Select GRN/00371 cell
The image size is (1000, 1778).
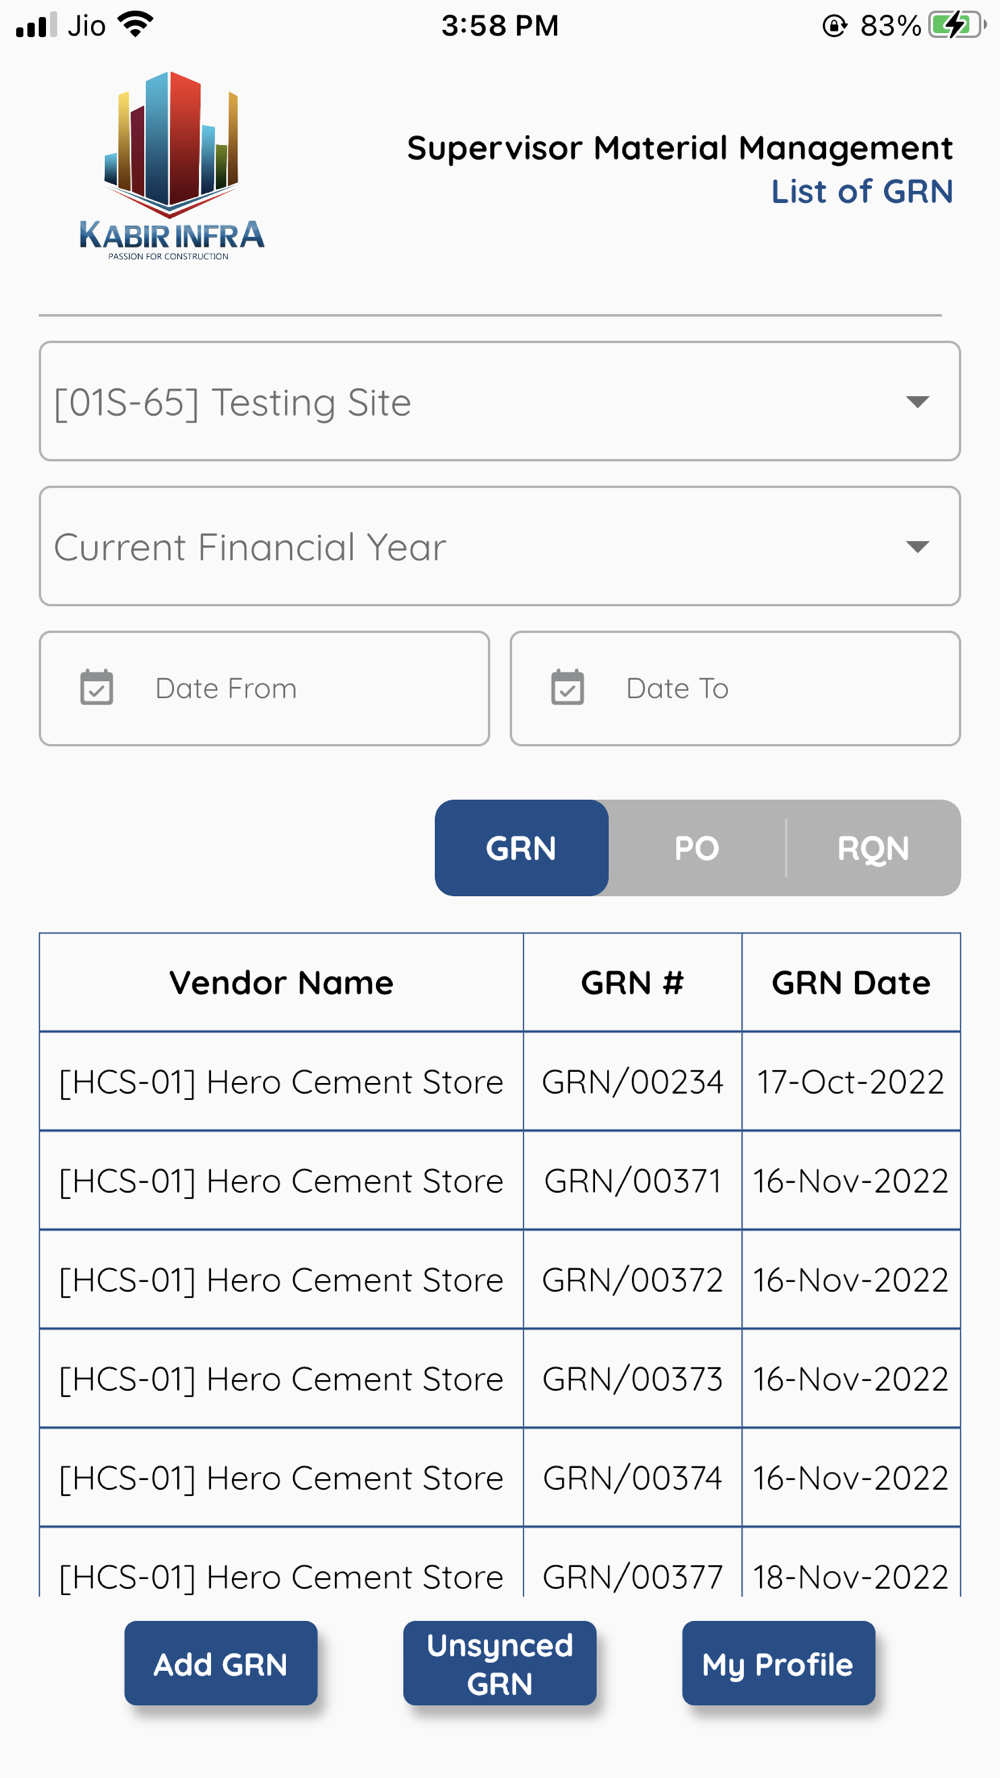[633, 1181]
